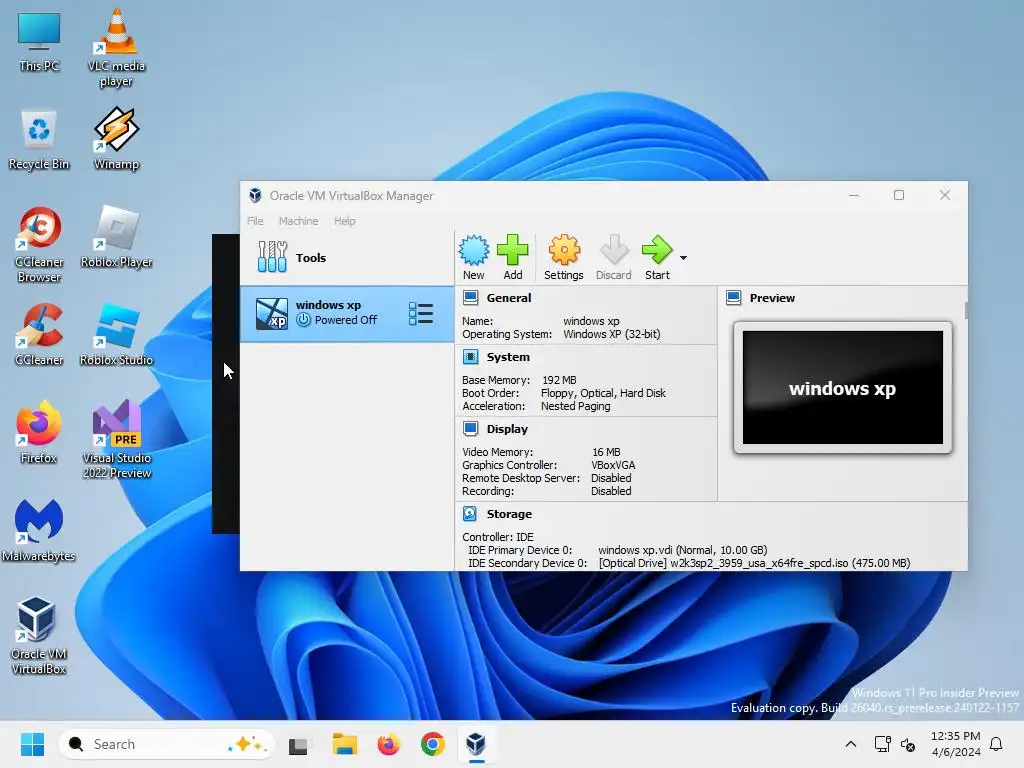Click the details pane vertical scrollbar
The image size is (1024, 768).
[965, 311]
